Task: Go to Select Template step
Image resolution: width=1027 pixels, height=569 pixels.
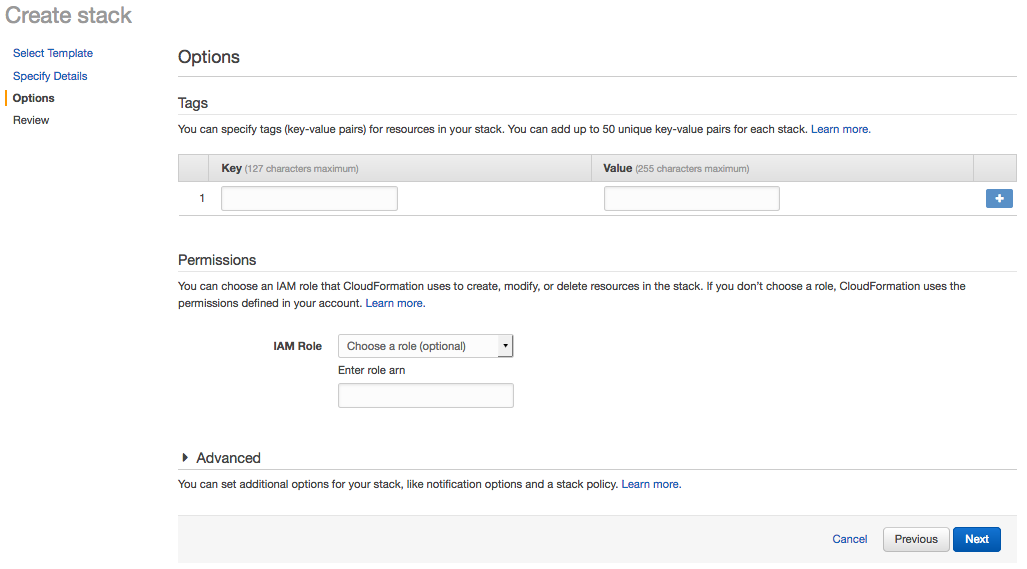Action: point(53,53)
